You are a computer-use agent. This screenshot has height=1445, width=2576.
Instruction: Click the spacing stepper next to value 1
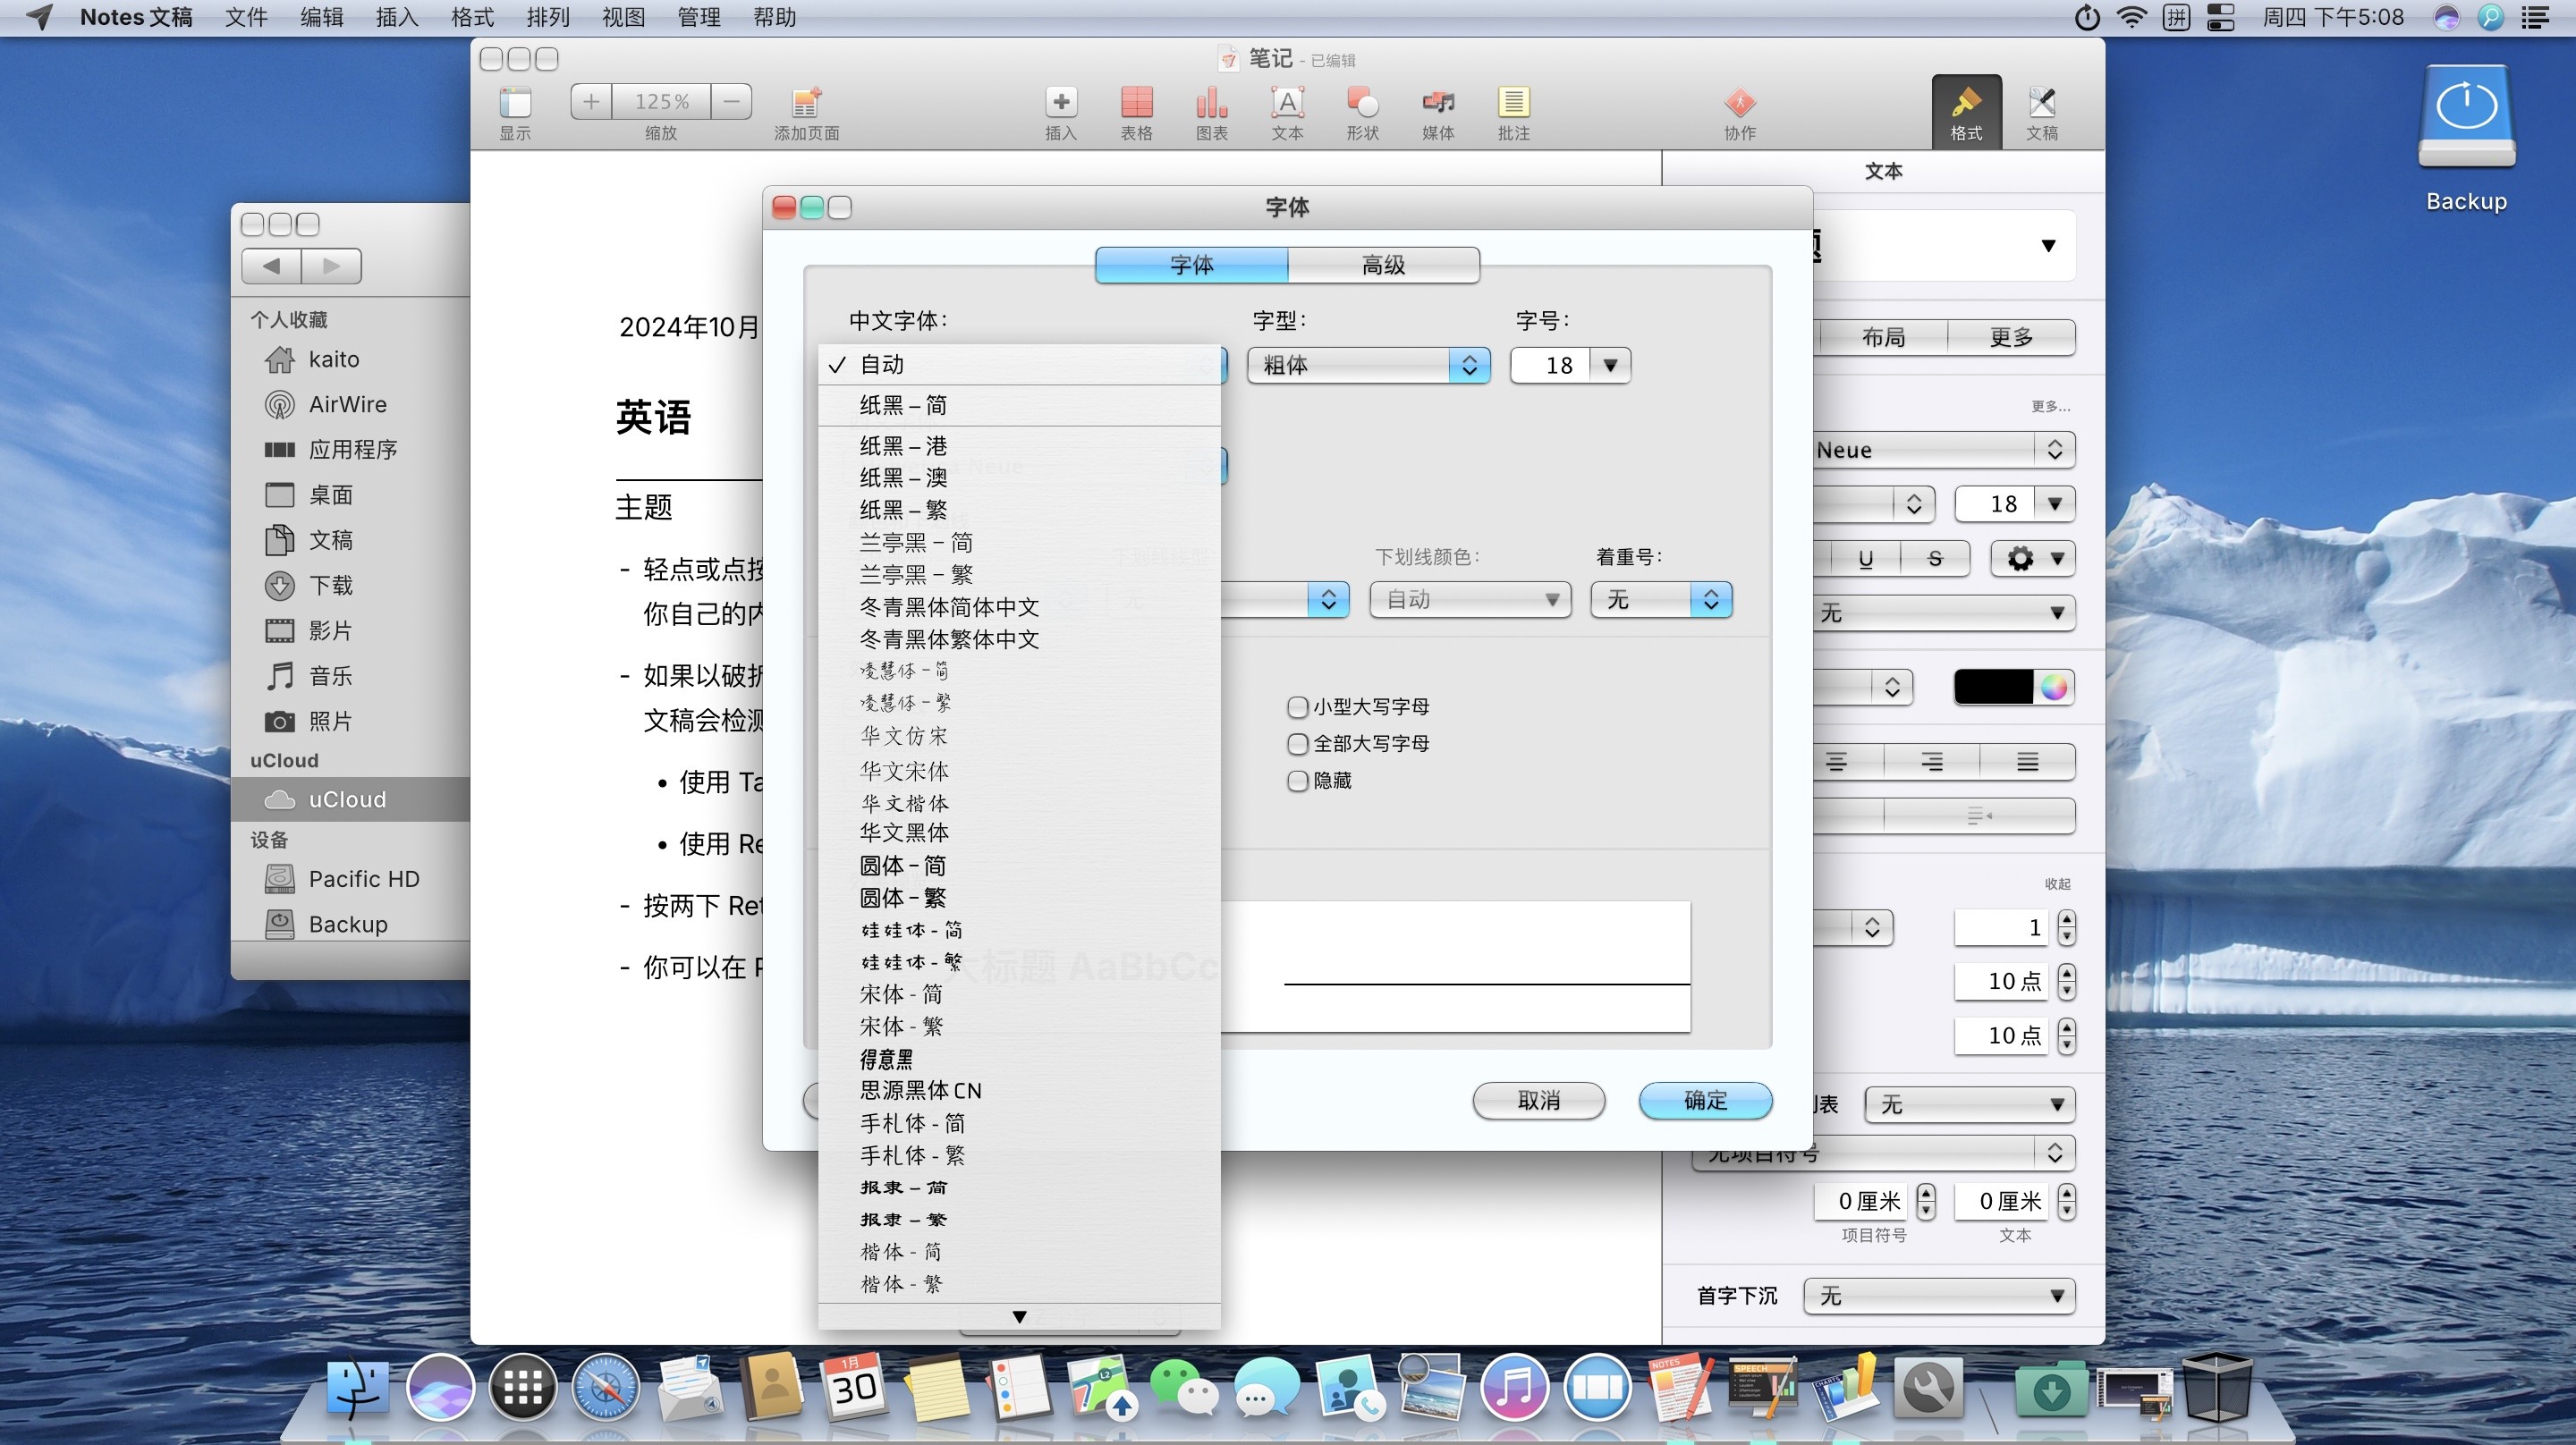[x=2066, y=928]
